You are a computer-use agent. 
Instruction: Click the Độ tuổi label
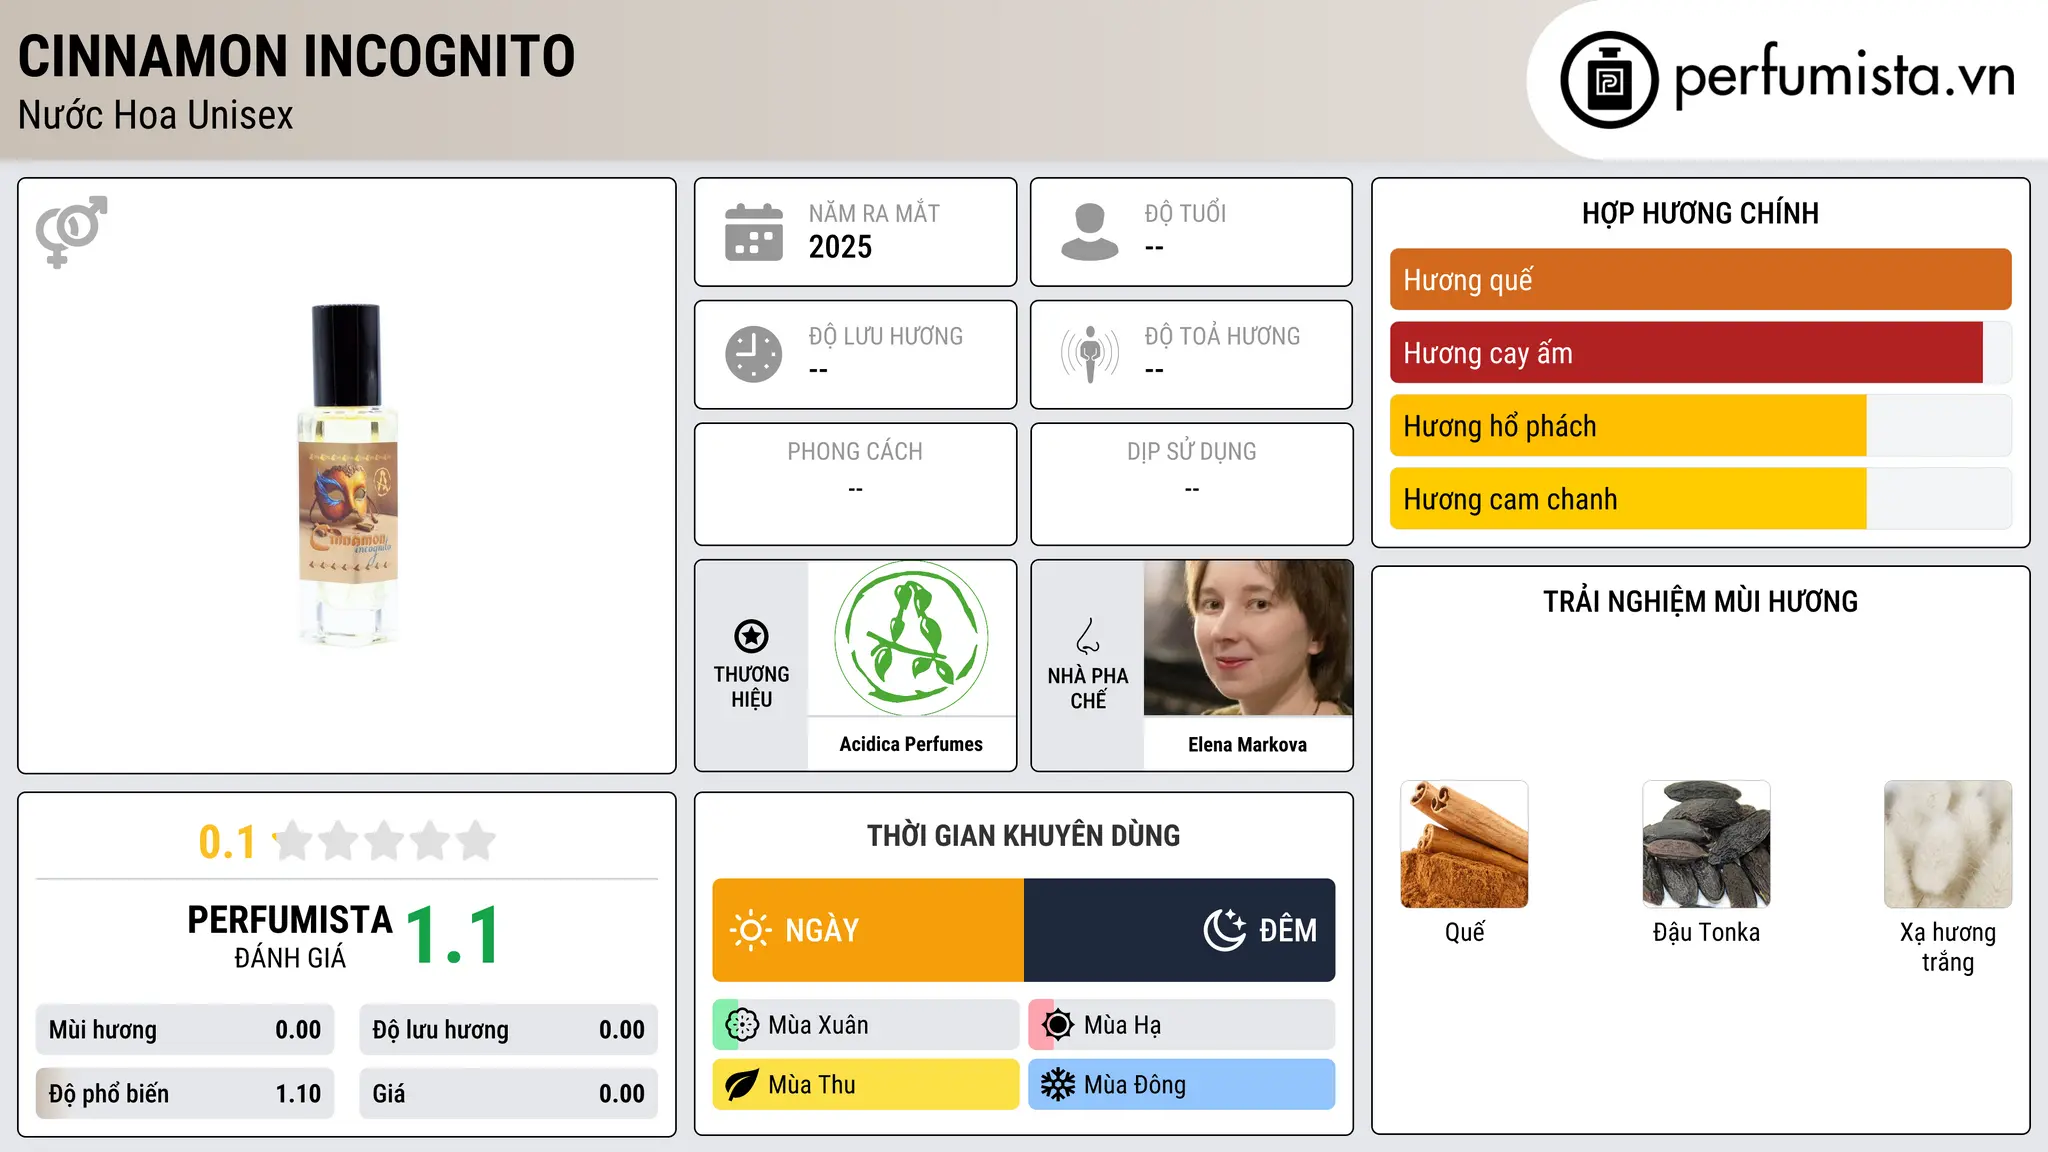(x=1185, y=213)
